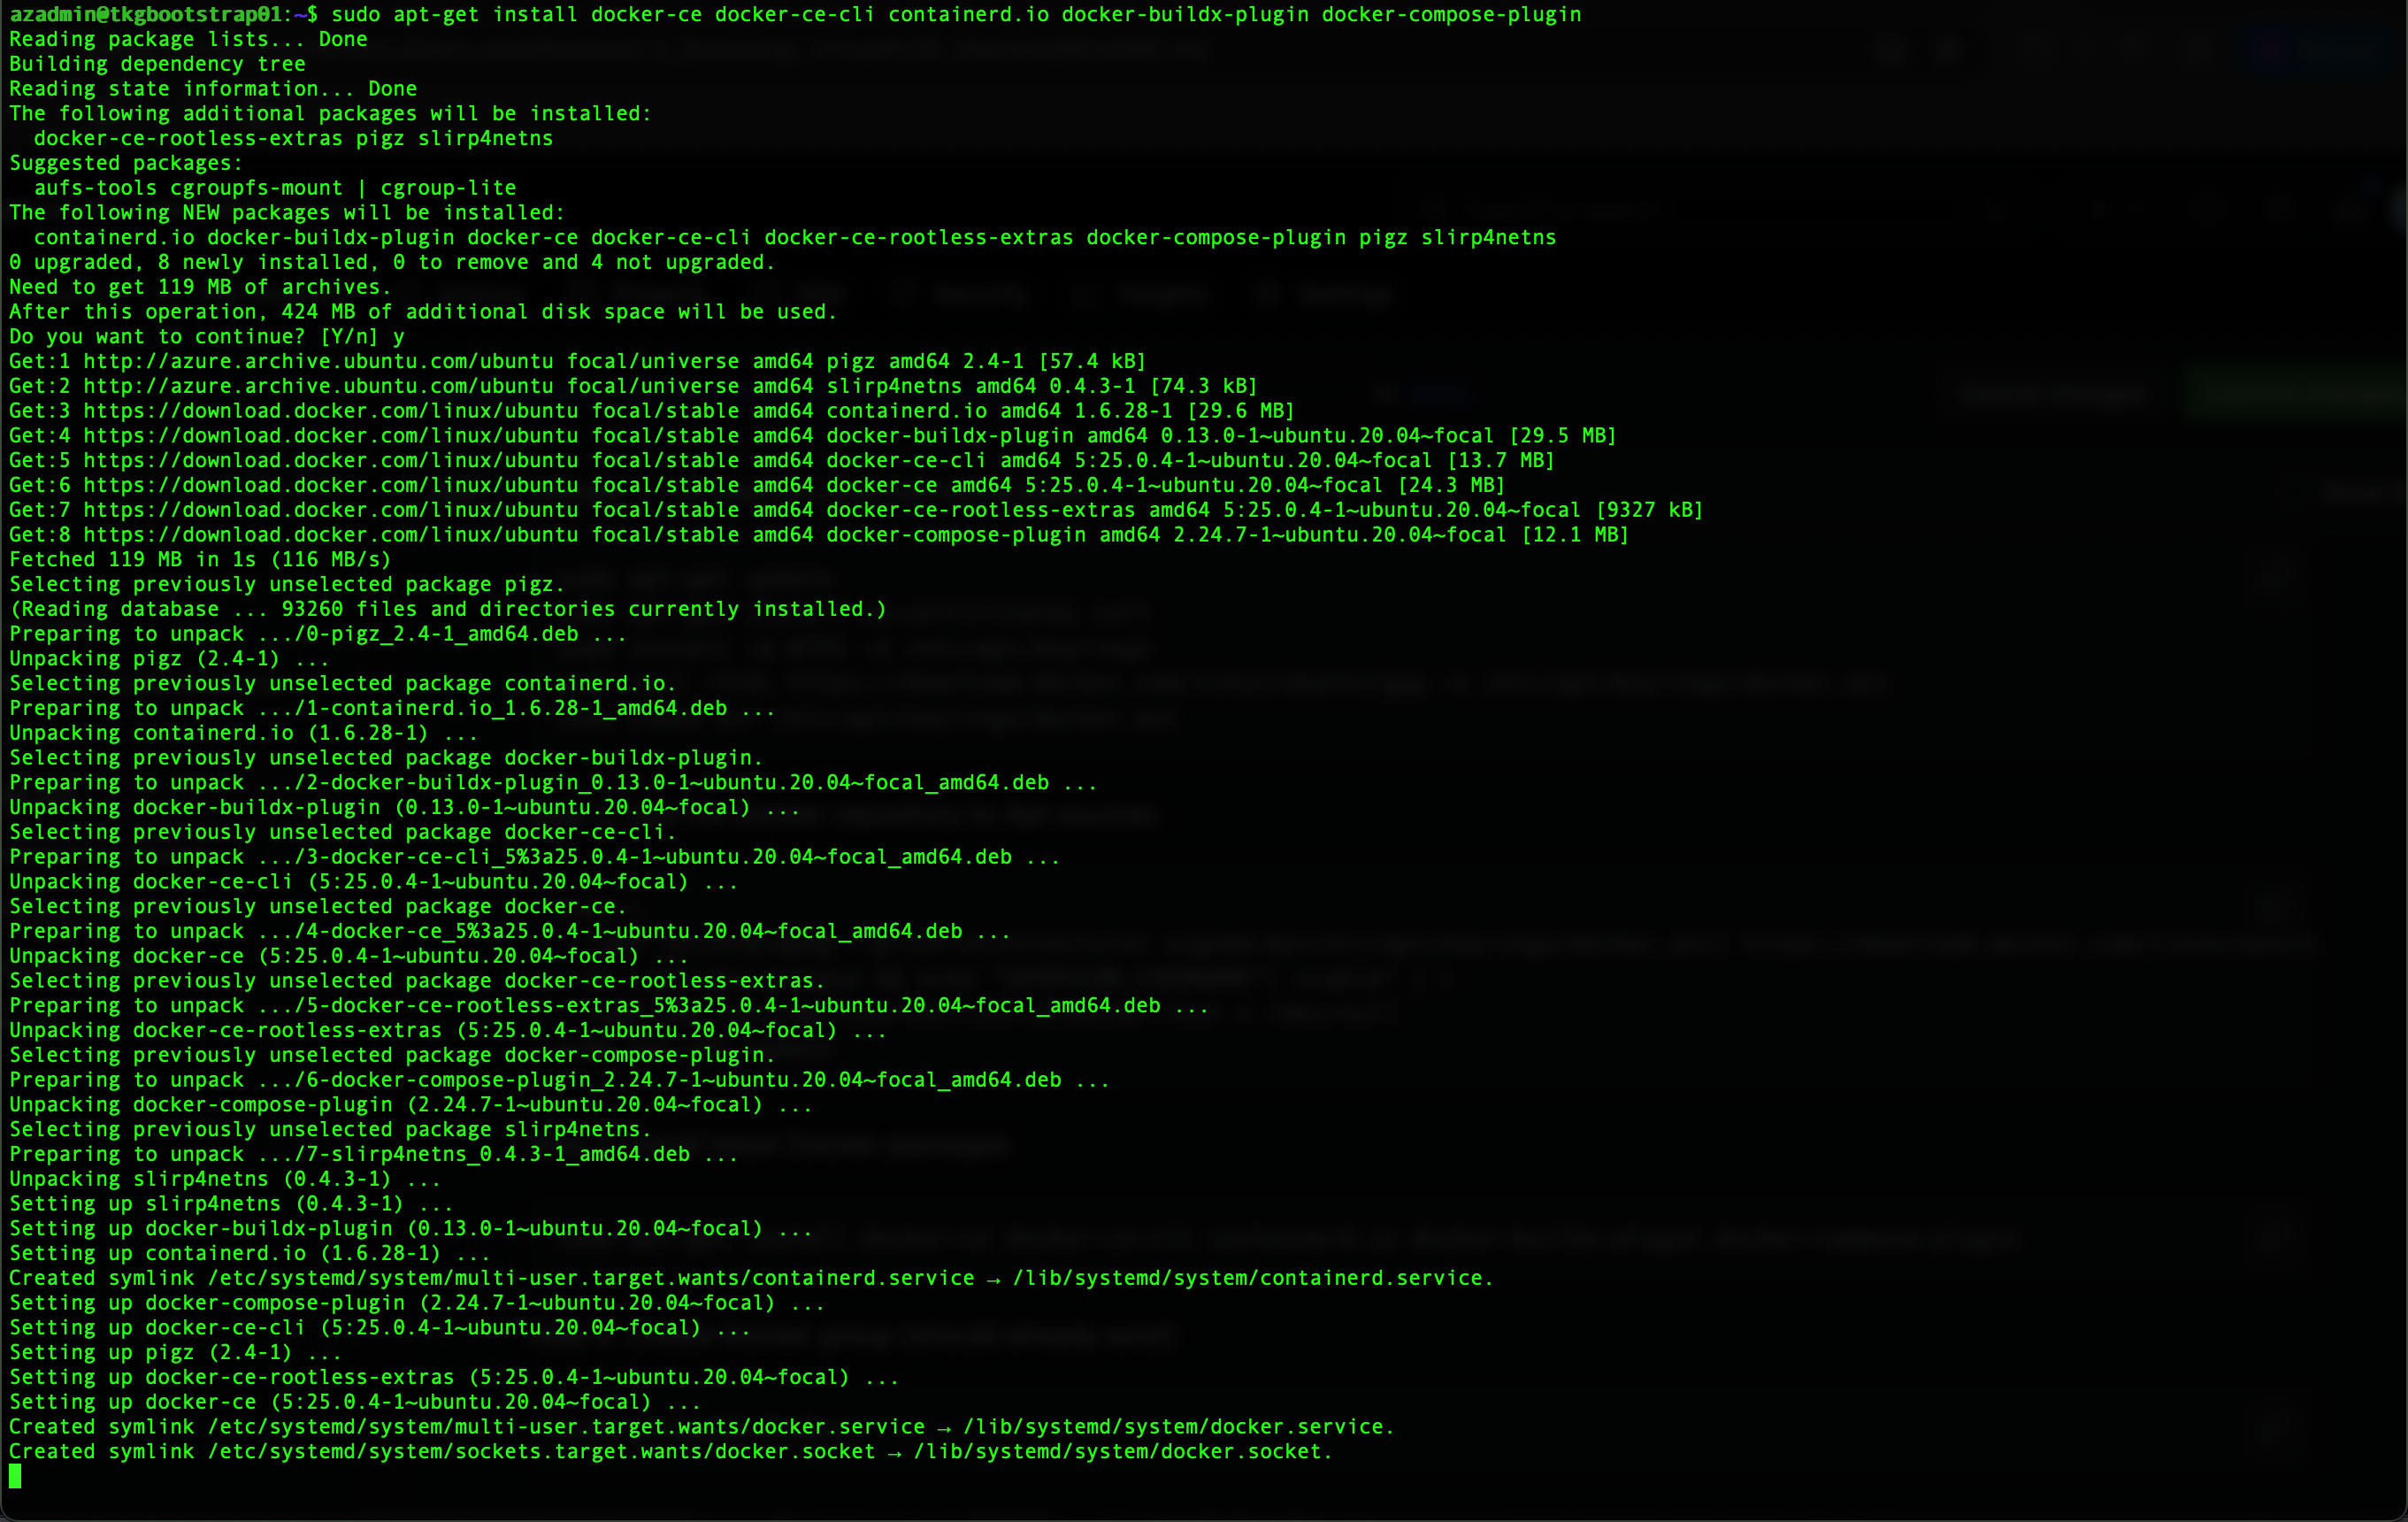
Task: Open the Get:7 download.docker.com URL
Action: [330, 510]
